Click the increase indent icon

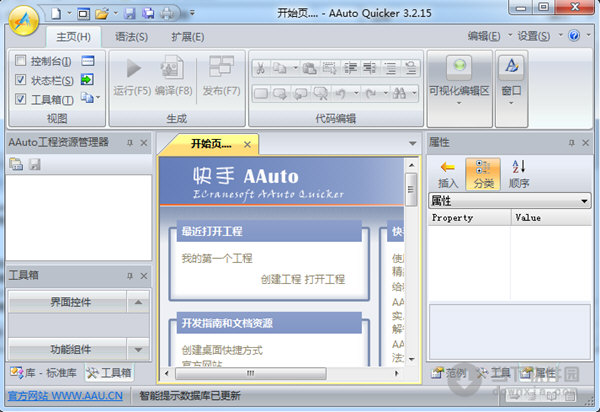tap(349, 68)
